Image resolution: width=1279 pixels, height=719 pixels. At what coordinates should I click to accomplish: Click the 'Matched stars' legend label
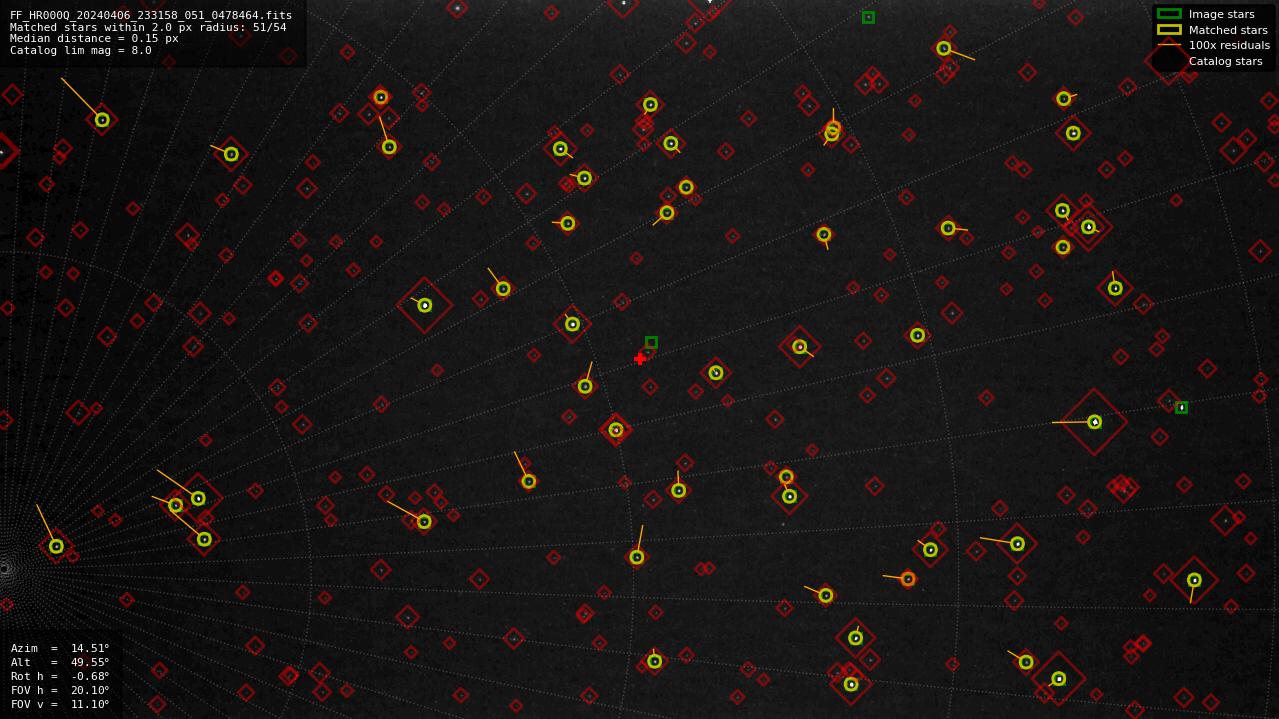[x=1228, y=30]
